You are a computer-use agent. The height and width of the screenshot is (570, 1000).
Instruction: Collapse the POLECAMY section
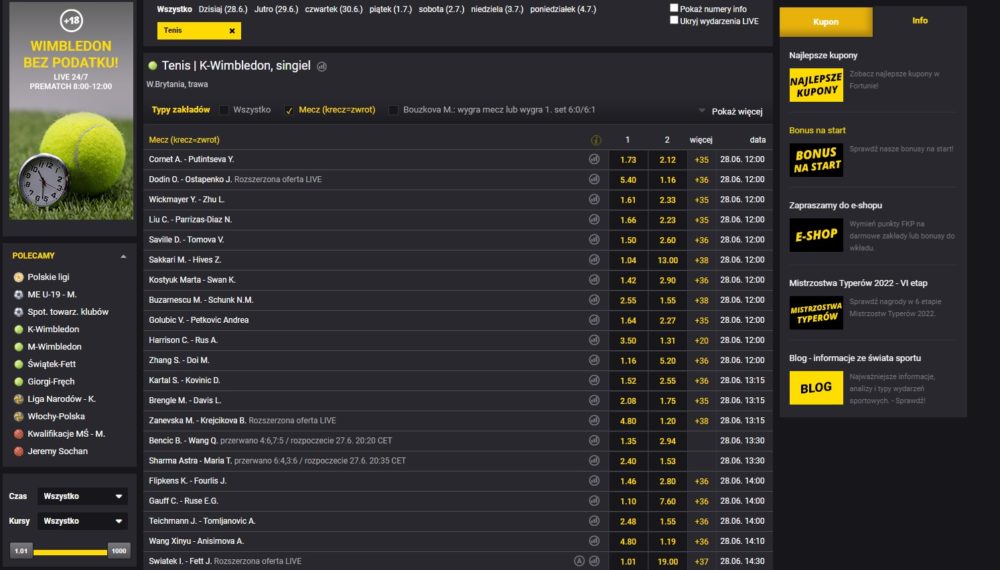click(123, 256)
